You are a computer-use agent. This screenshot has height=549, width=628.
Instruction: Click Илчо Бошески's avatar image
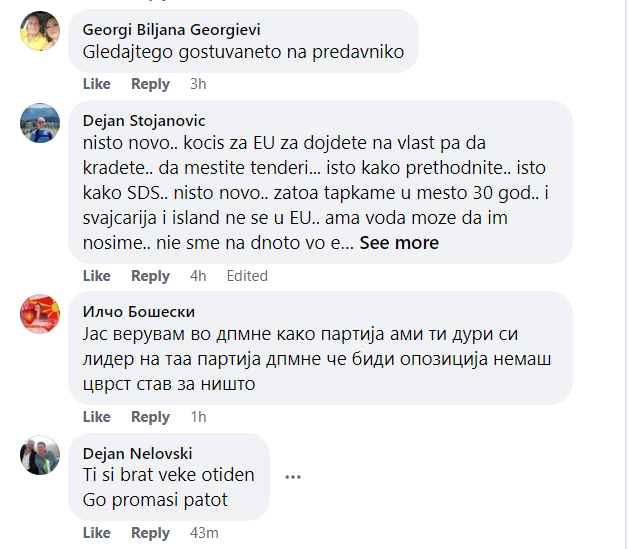coord(39,314)
